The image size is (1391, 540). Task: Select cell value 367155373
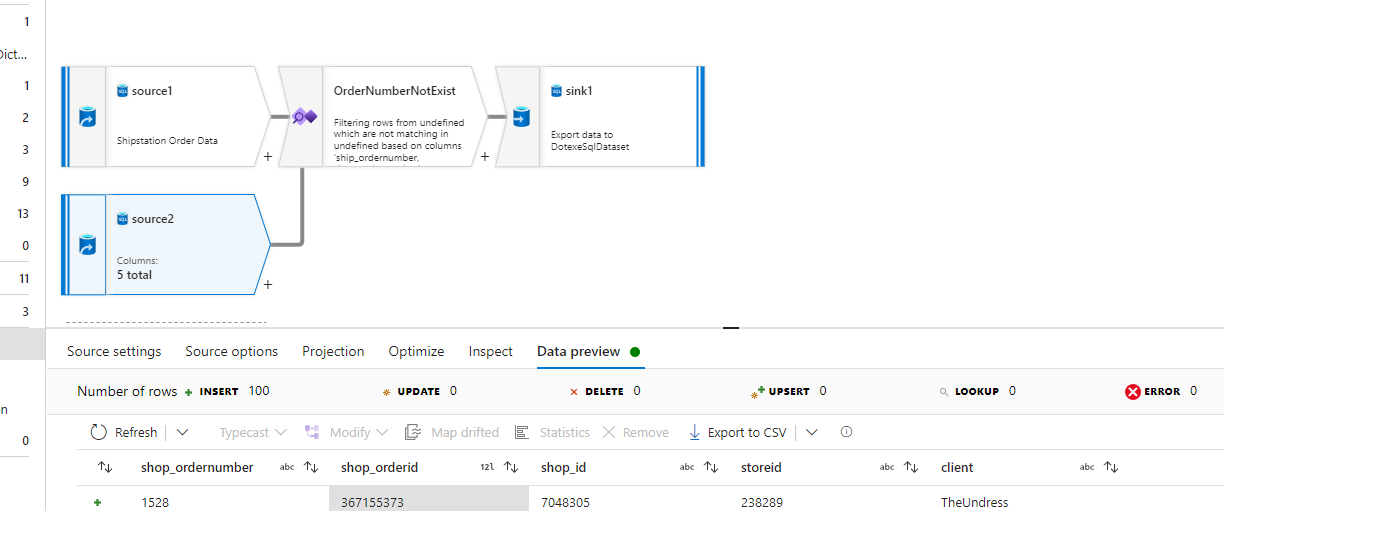(372, 503)
